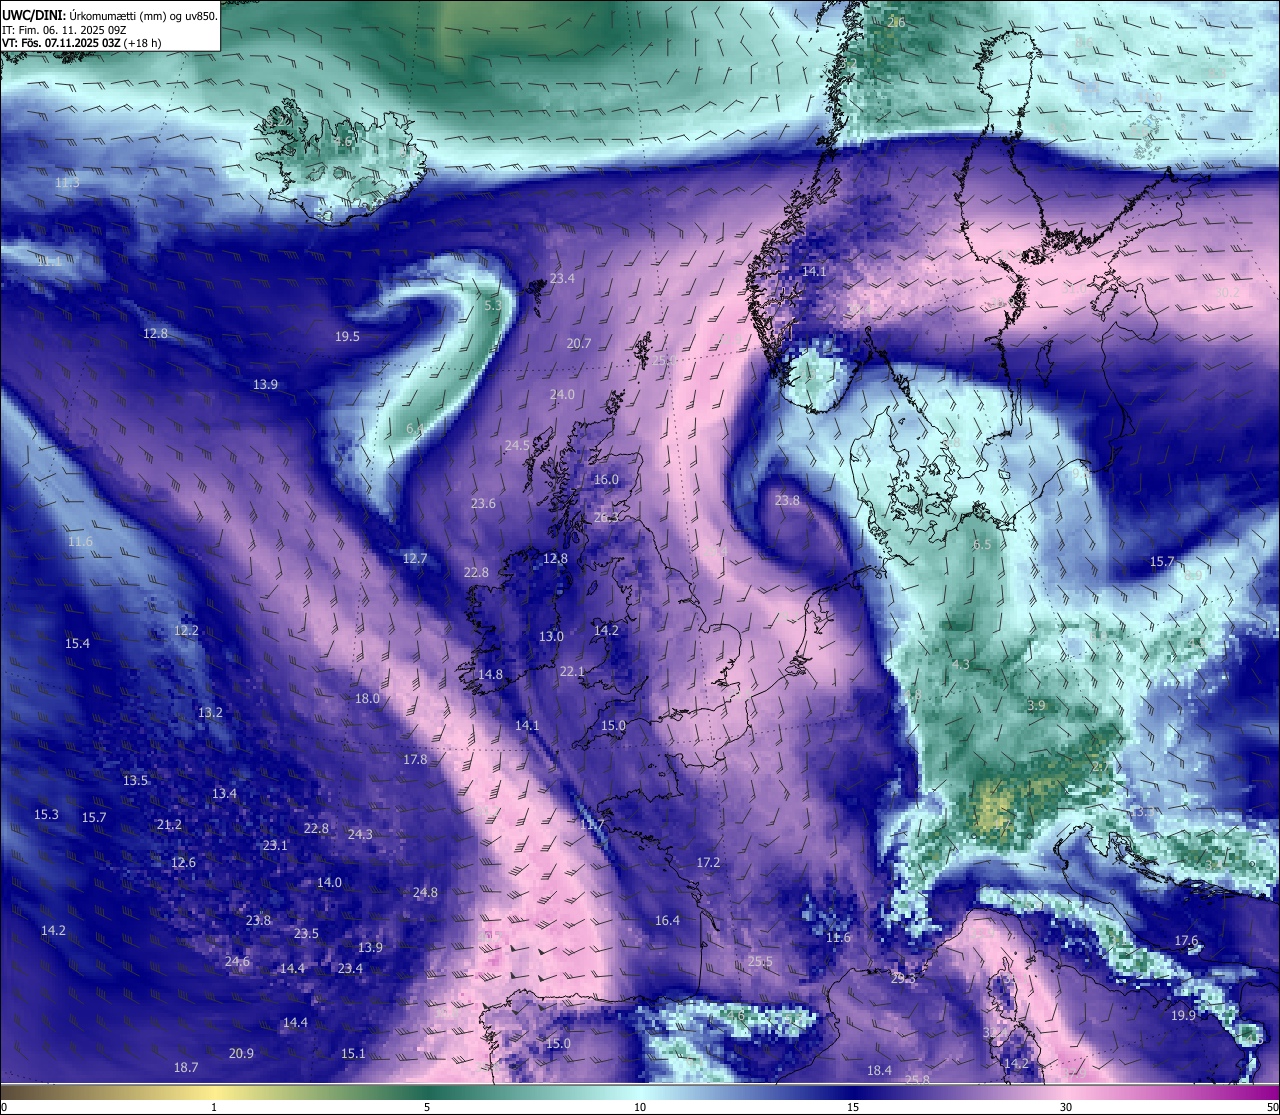Click the '17.8' value label
This screenshot has height=1115, width=1280.
415,760
